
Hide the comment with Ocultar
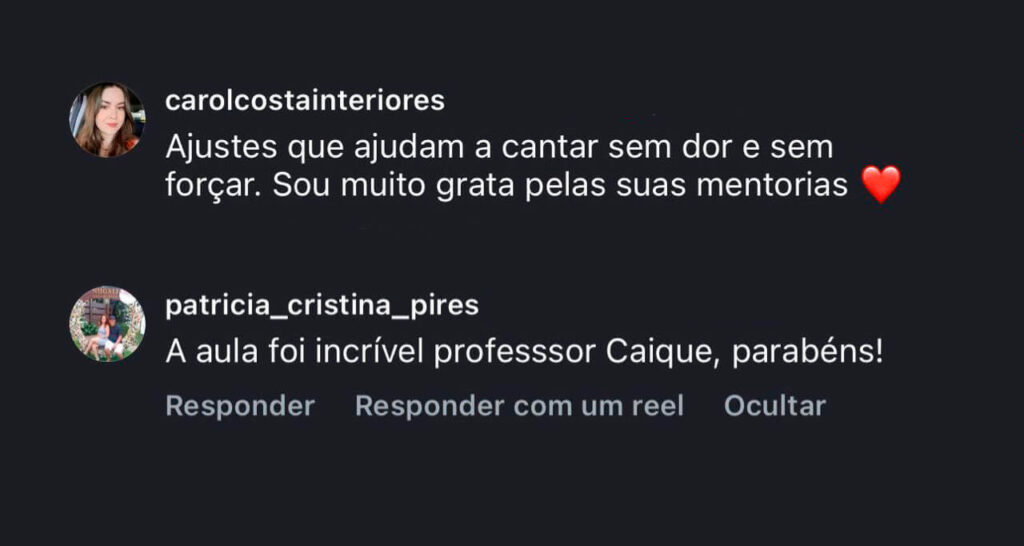click(775, 406)
